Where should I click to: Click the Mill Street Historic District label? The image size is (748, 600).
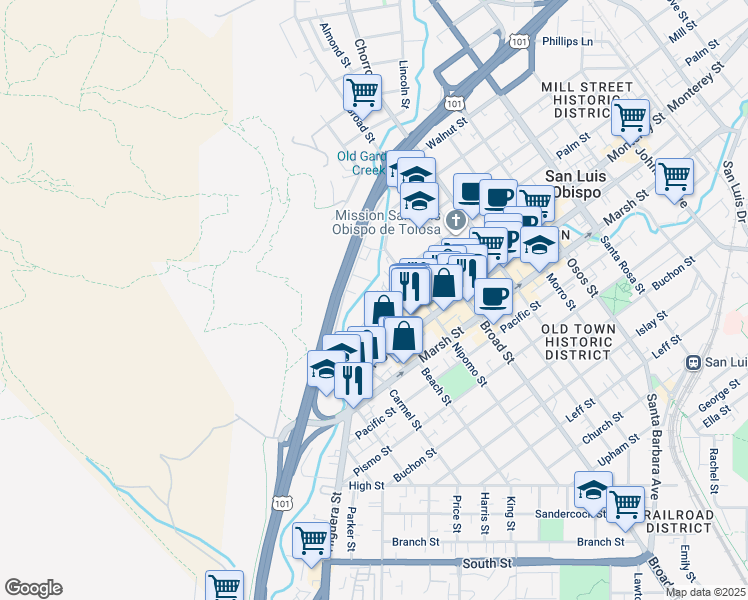coord(587,100)
